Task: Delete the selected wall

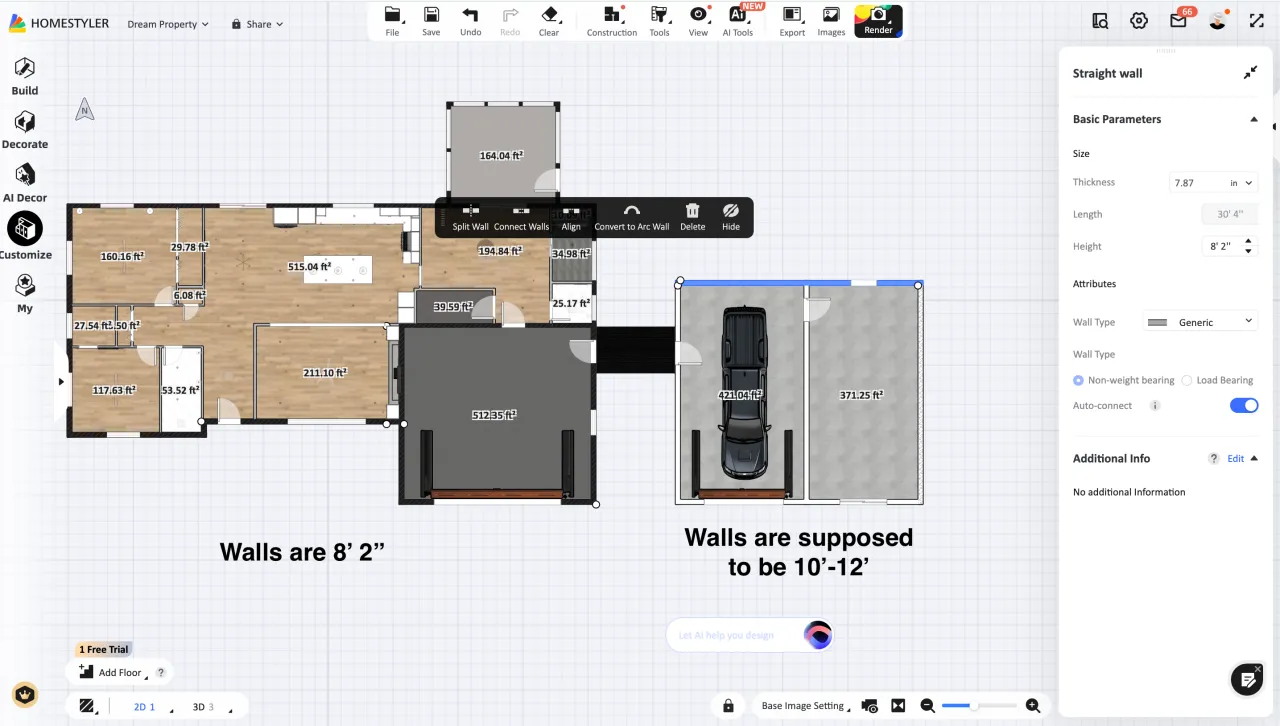Action: (692, 217)
